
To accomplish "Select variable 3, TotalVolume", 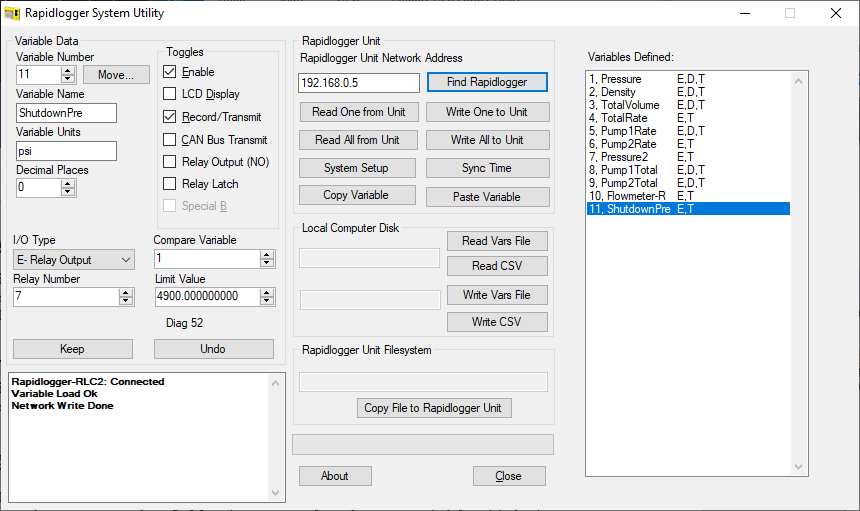I will click(x=688, y=105).
